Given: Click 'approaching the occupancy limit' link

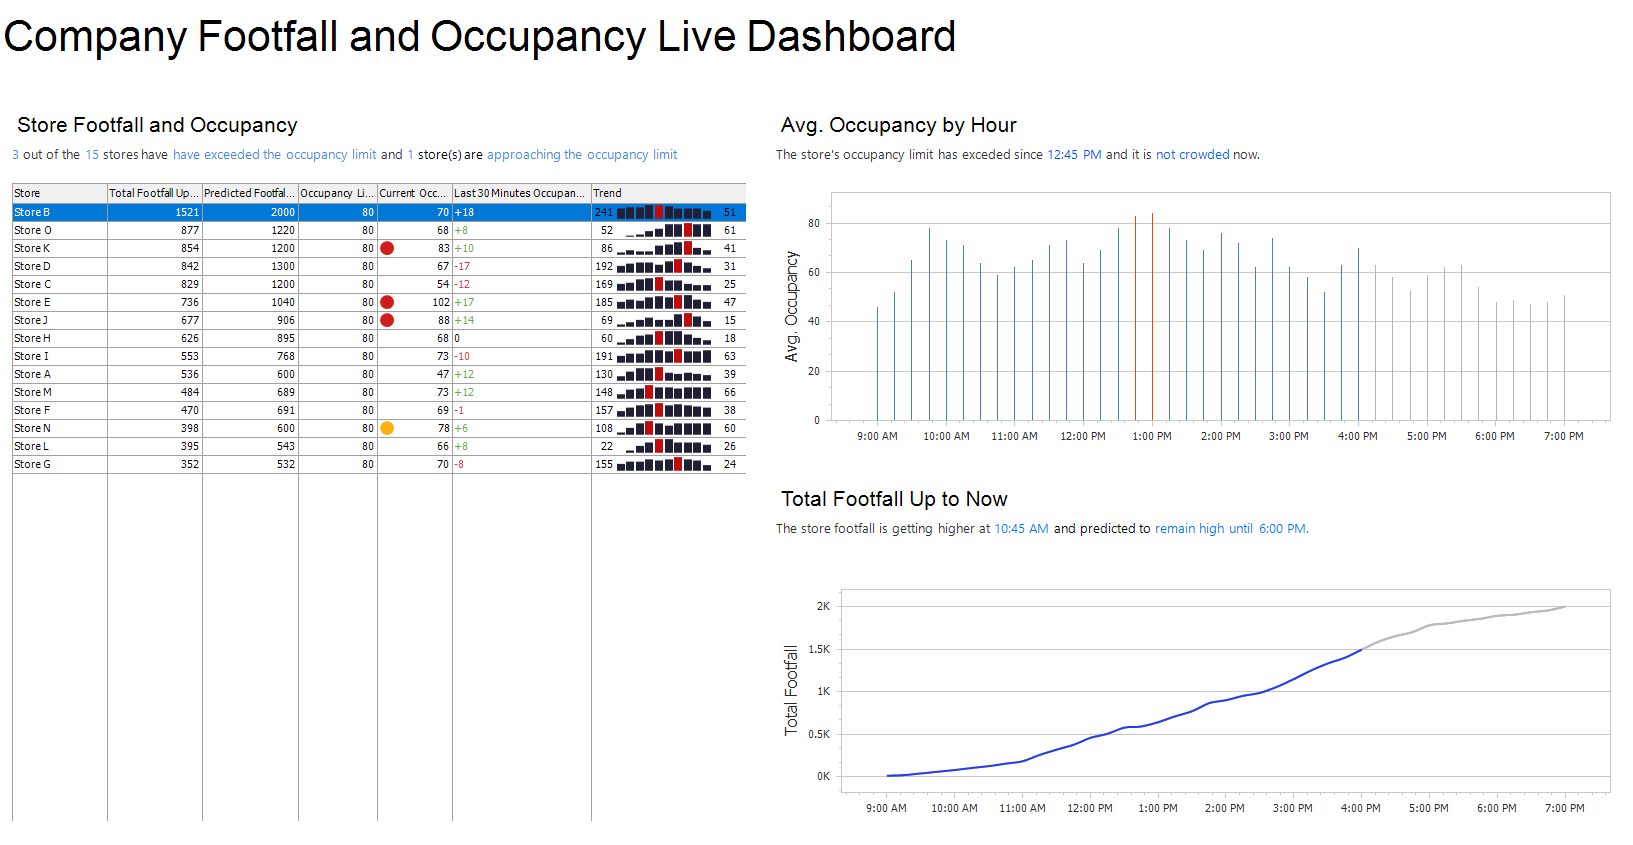Looking at the screenshot, I should pyautogui.click(x=582, y=155).
